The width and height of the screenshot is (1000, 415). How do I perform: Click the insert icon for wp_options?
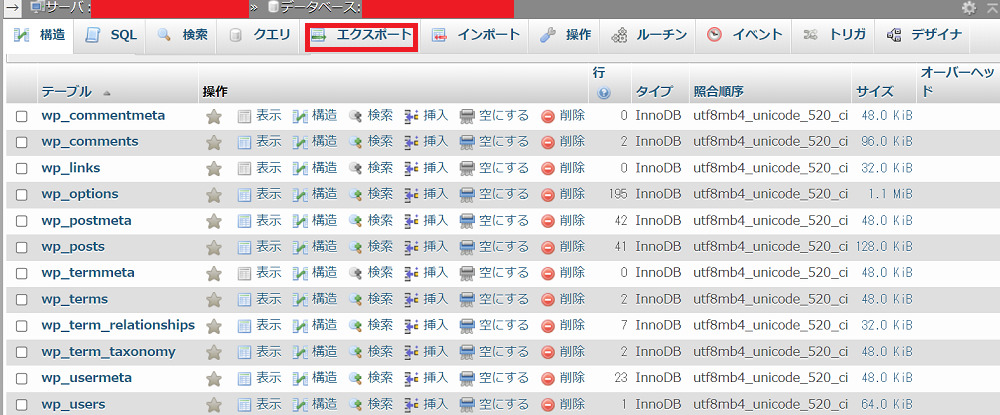(411, 194)
